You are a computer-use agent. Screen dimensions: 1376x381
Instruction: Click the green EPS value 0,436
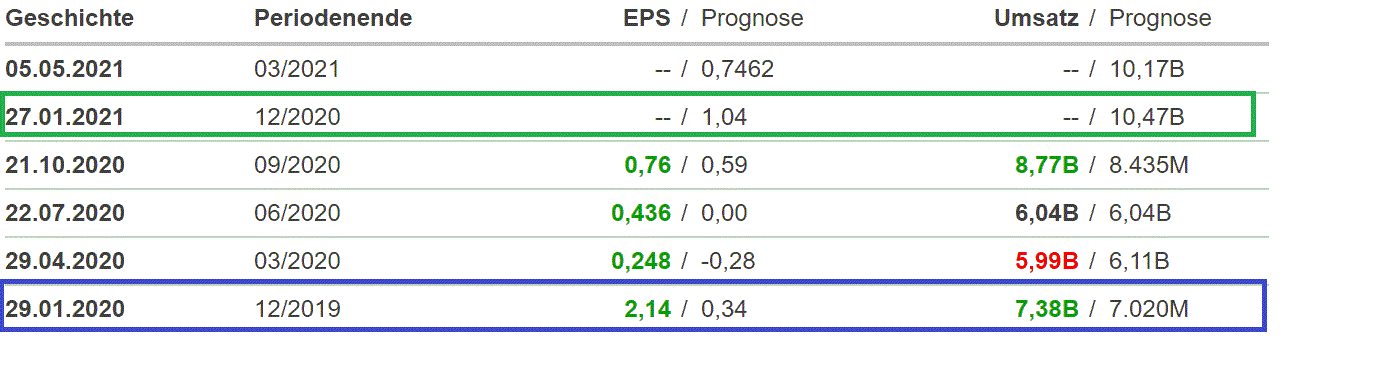[641, 213]
